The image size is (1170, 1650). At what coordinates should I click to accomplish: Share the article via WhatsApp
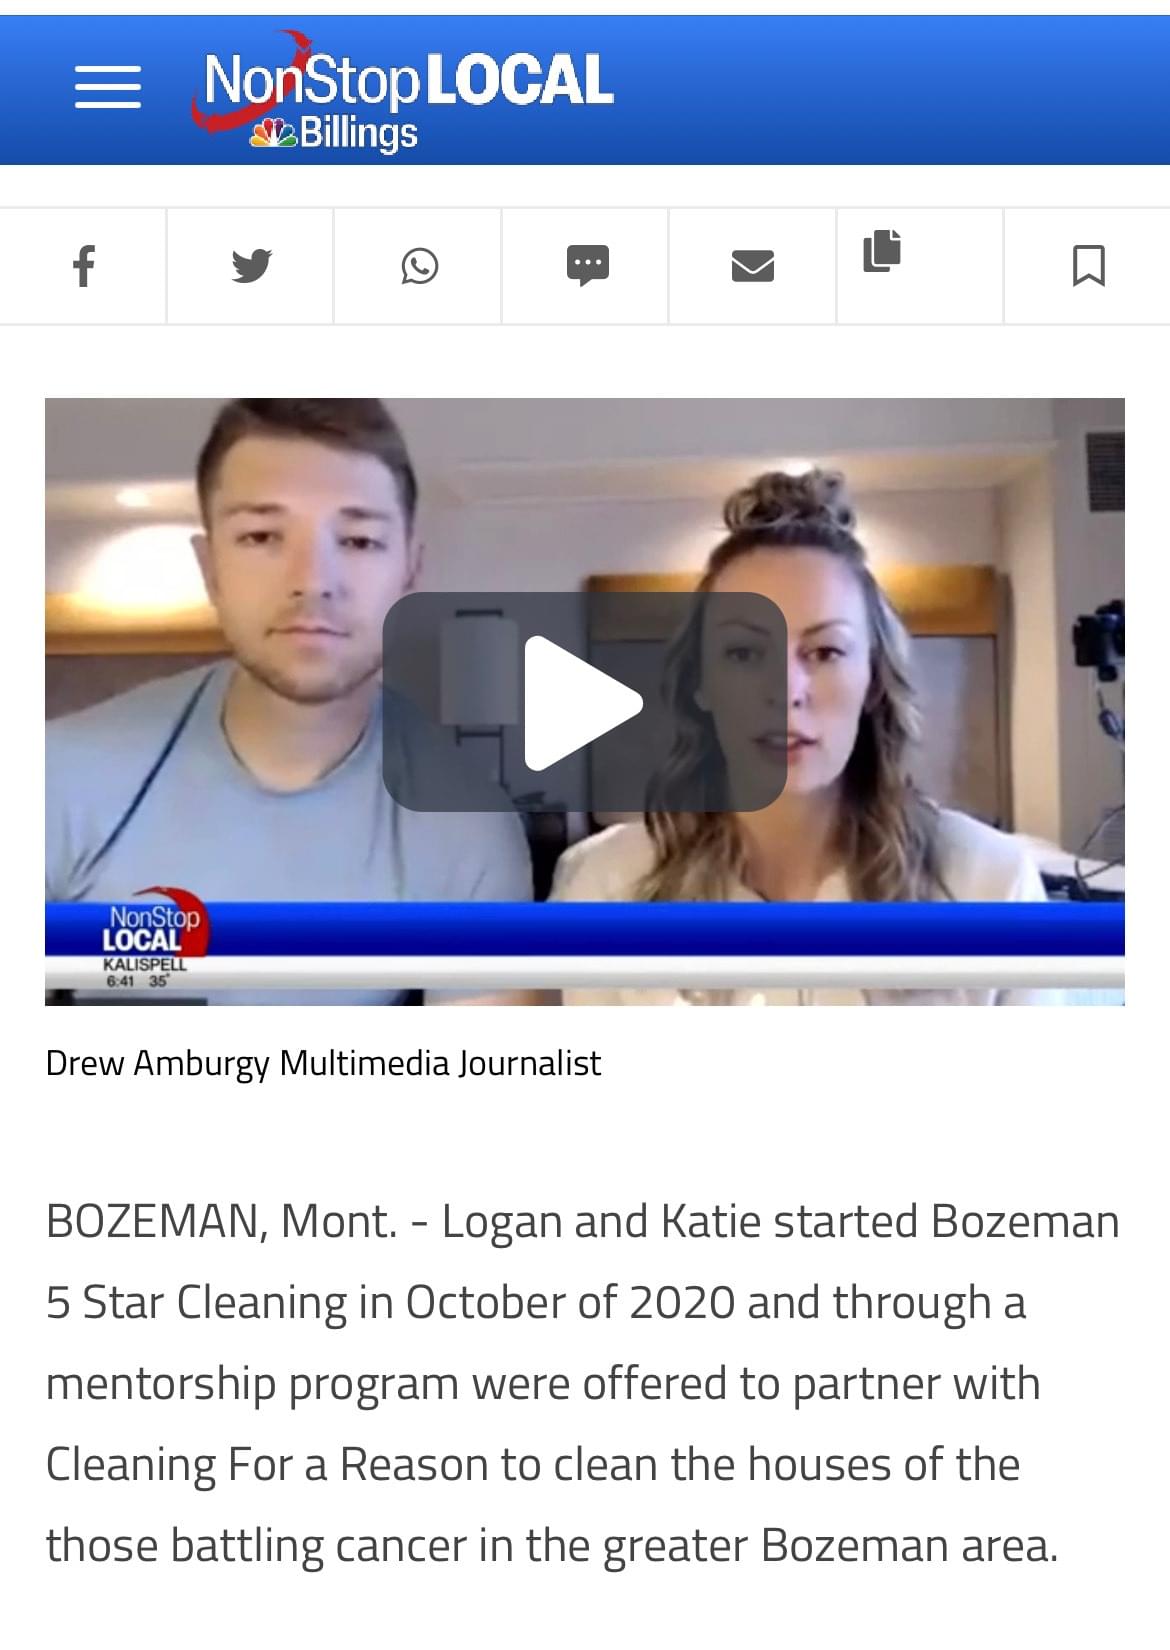[x=419, y=266]
